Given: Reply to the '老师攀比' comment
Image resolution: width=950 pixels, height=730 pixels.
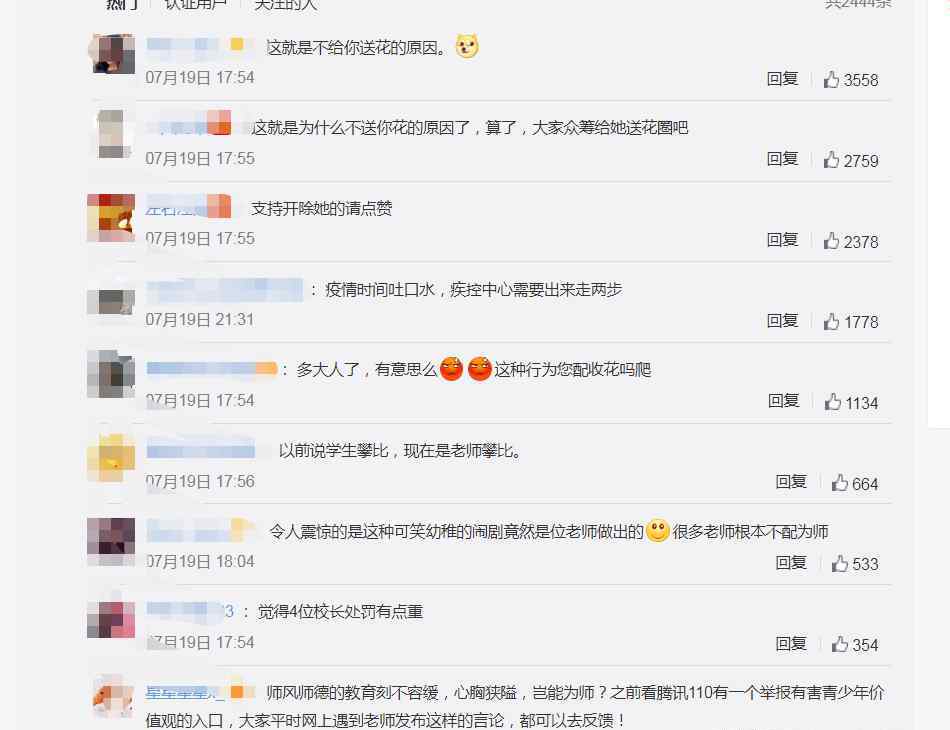Looking at the screenshot, I should coord(791,482).
